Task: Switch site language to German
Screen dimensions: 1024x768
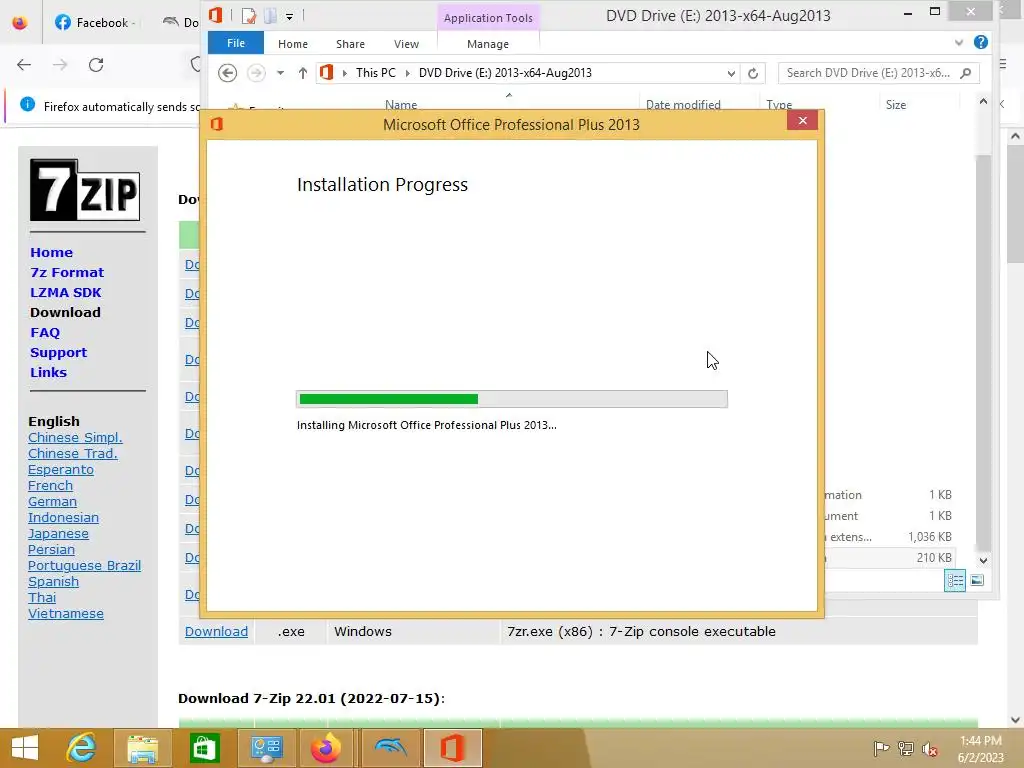Action: 52,502
